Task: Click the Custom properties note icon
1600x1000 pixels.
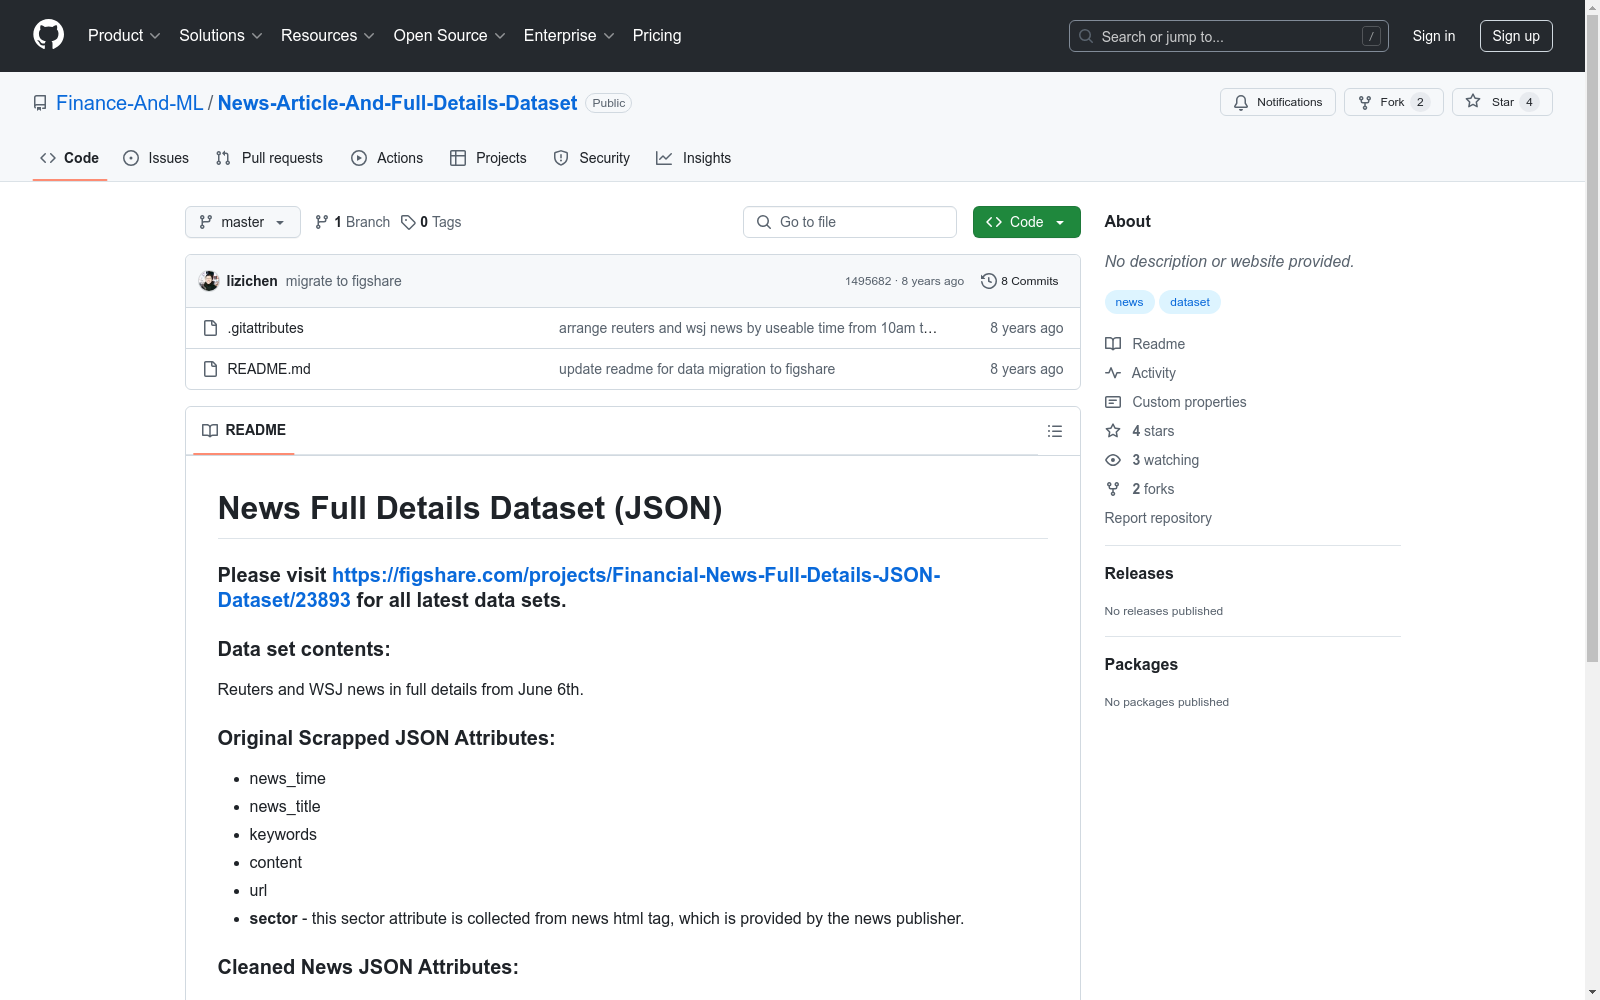Action: coord(1113,402)
